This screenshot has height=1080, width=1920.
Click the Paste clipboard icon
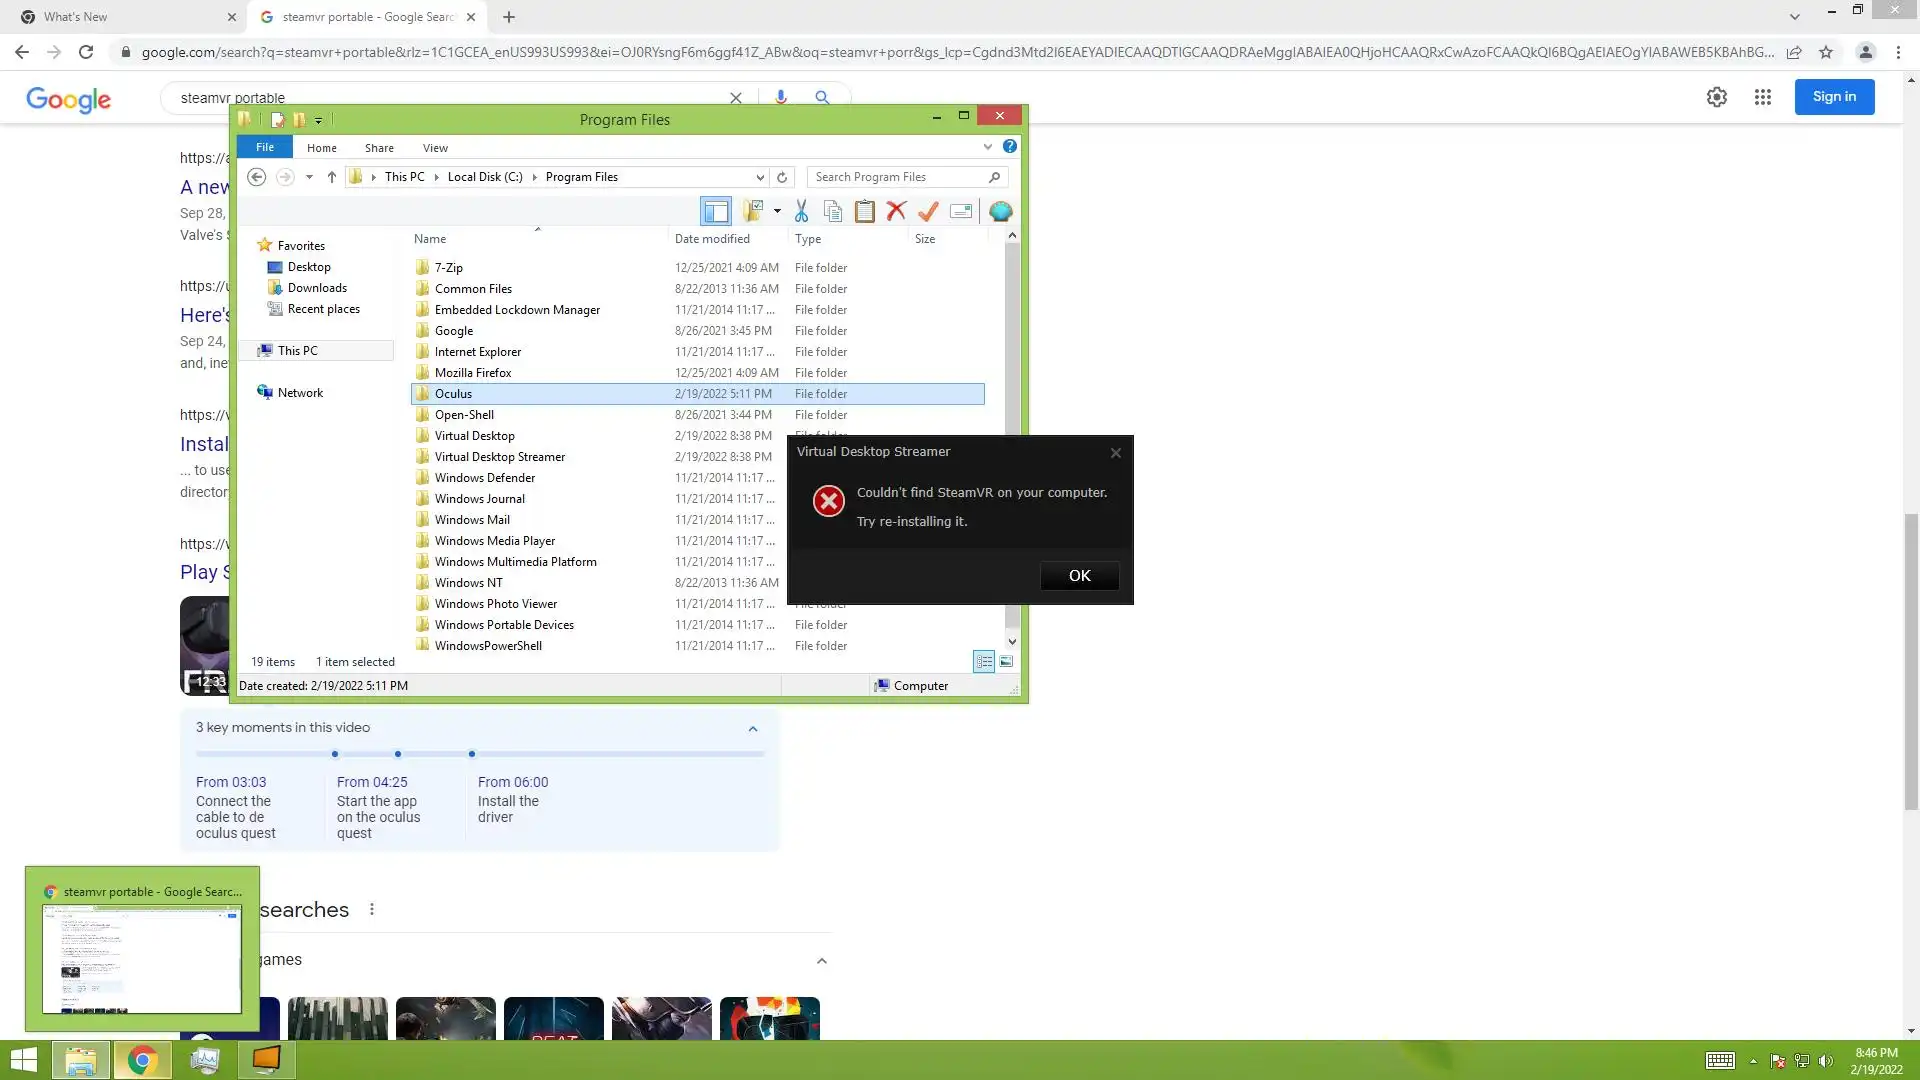tap(864, 211)
